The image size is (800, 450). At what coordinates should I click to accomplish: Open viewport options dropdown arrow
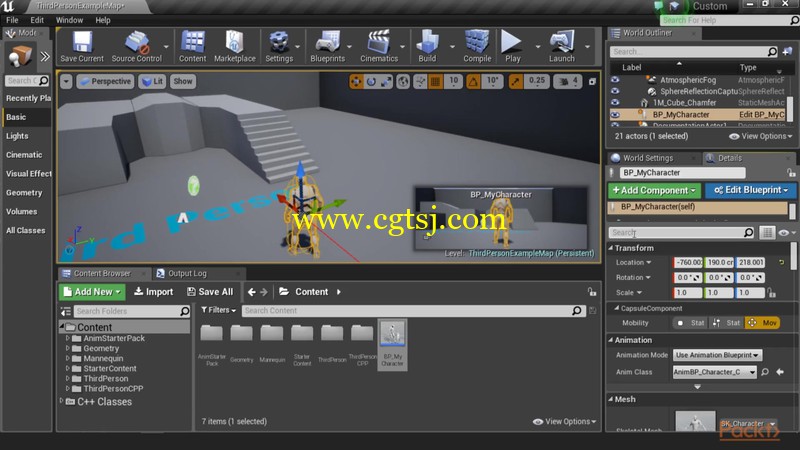pyautogui.click(x=66, y=81)
